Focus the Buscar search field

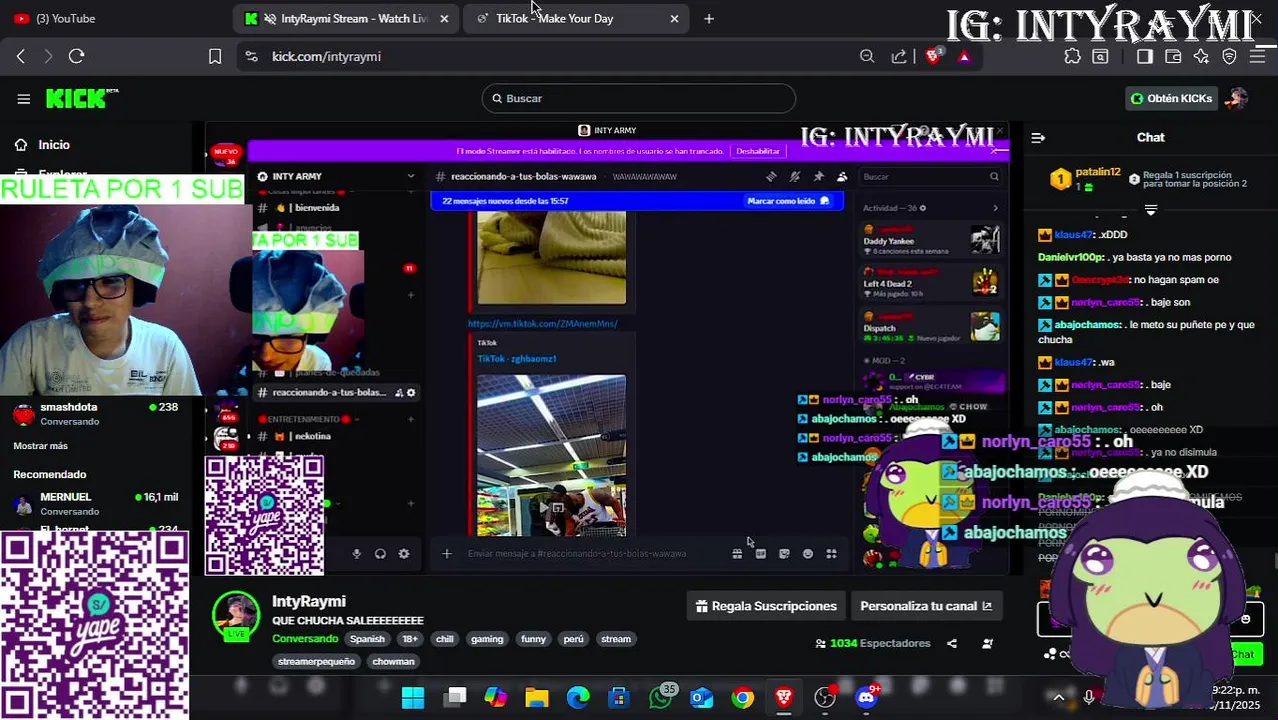coord(639,98)
